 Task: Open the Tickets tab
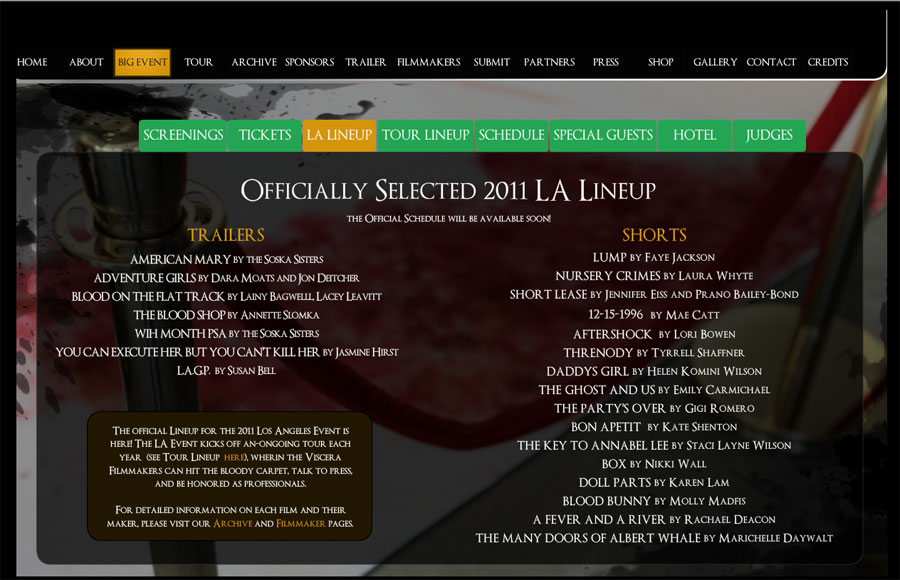(x=265, y=136)
